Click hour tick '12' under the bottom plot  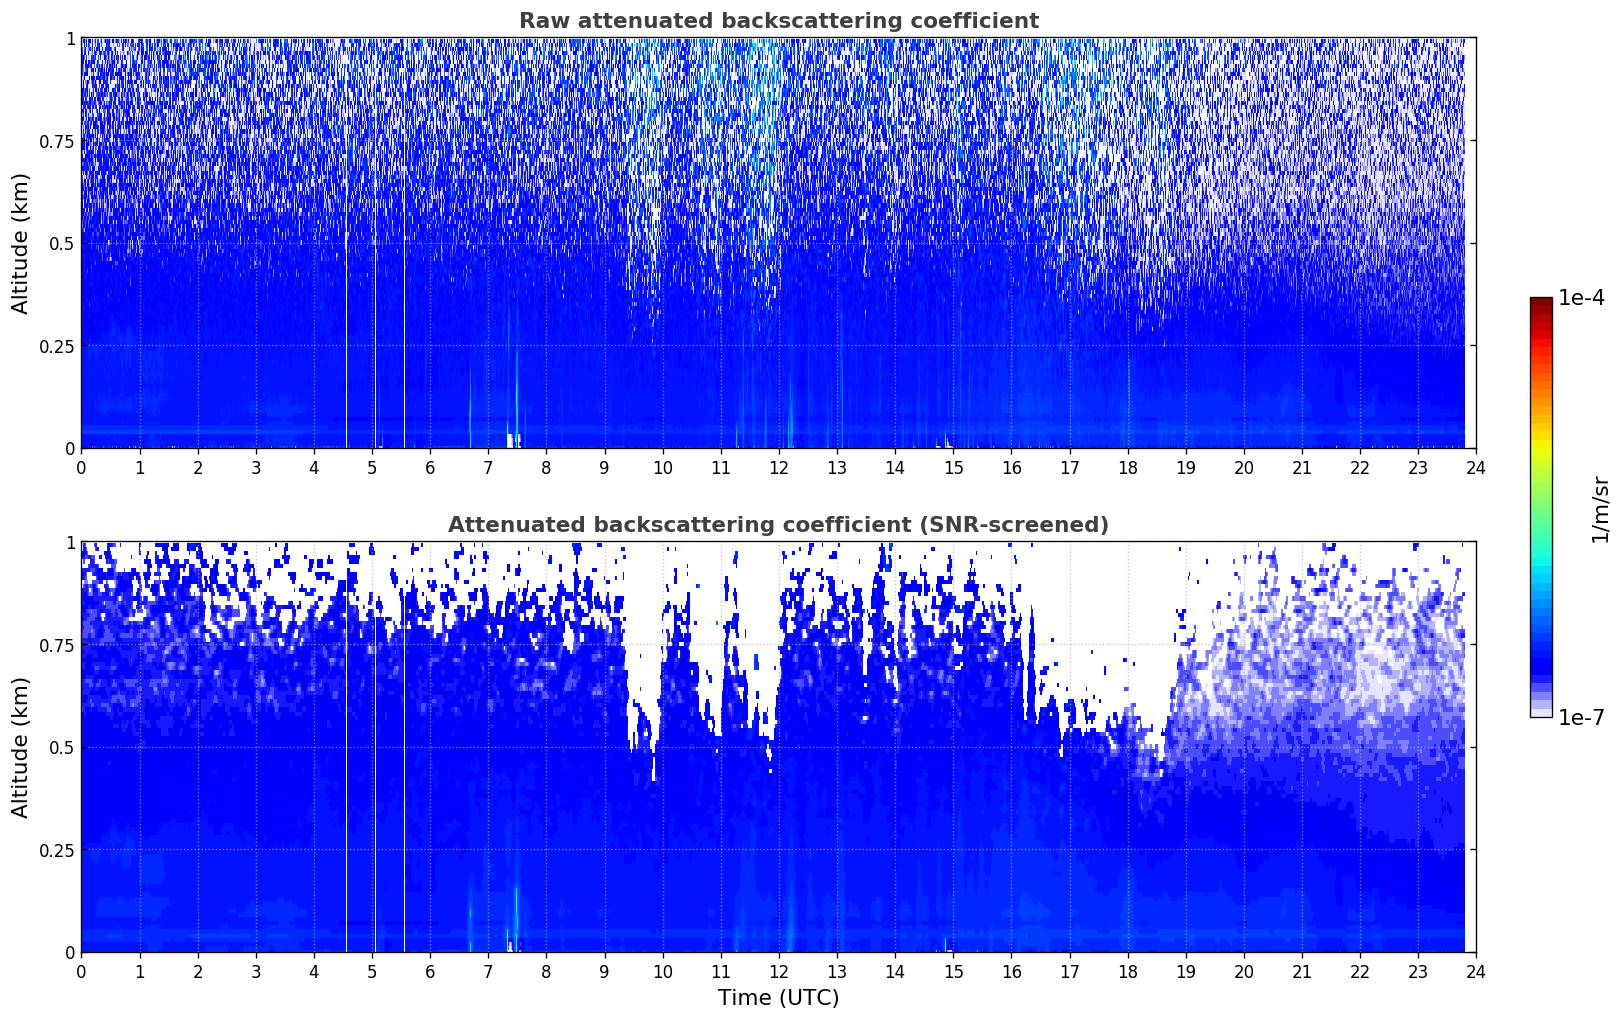(x=779, y=971)
